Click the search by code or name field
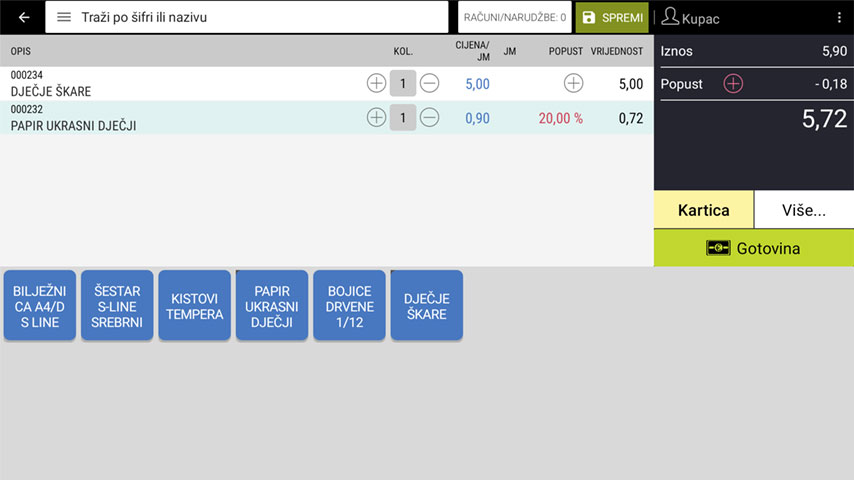 247,17
